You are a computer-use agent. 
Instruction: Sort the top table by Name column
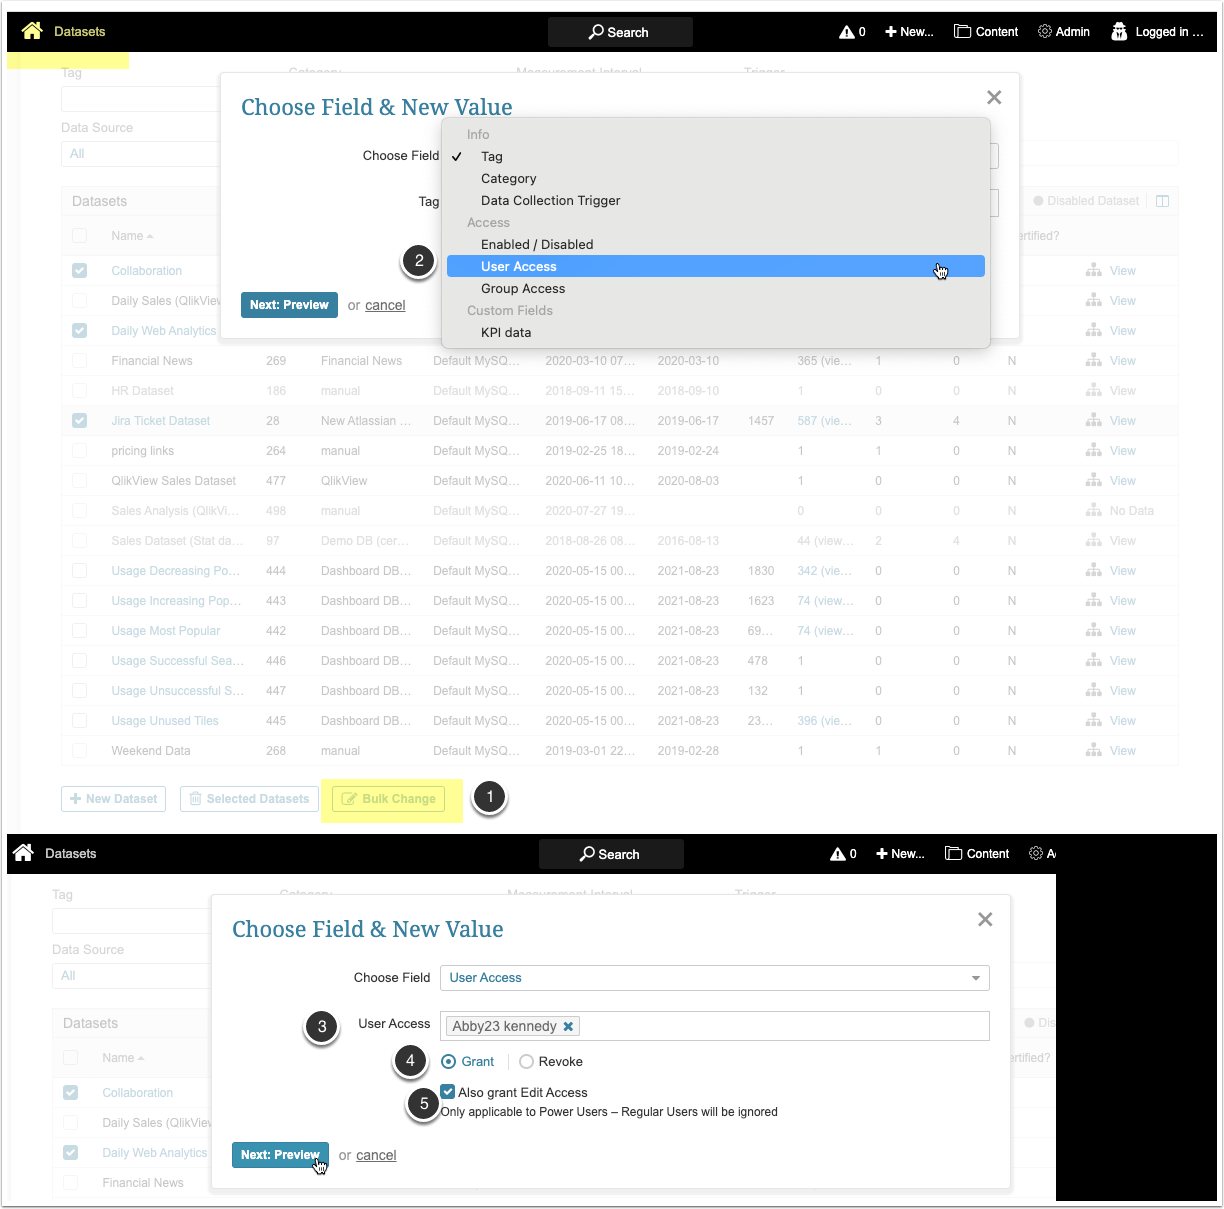131,236
